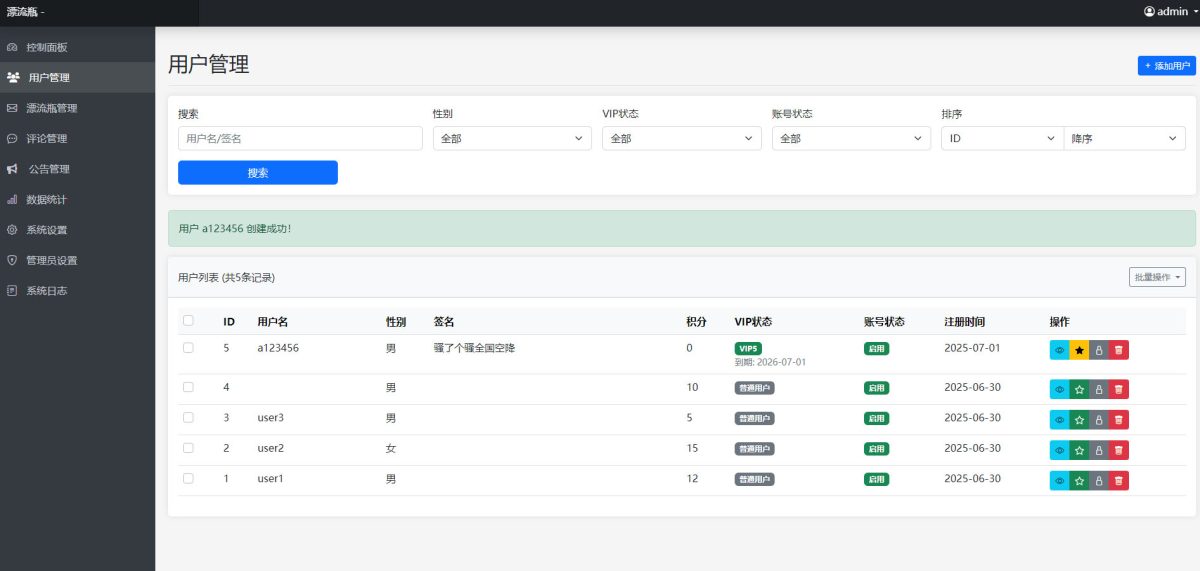Check the box for user a123456
This screenshot has height=571, width=1200.
(188, 348)
